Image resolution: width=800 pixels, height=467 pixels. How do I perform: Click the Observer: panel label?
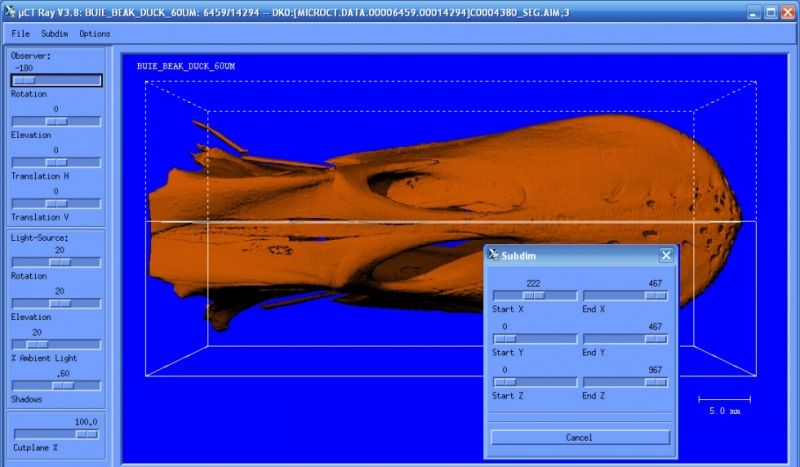pos(31,56)
